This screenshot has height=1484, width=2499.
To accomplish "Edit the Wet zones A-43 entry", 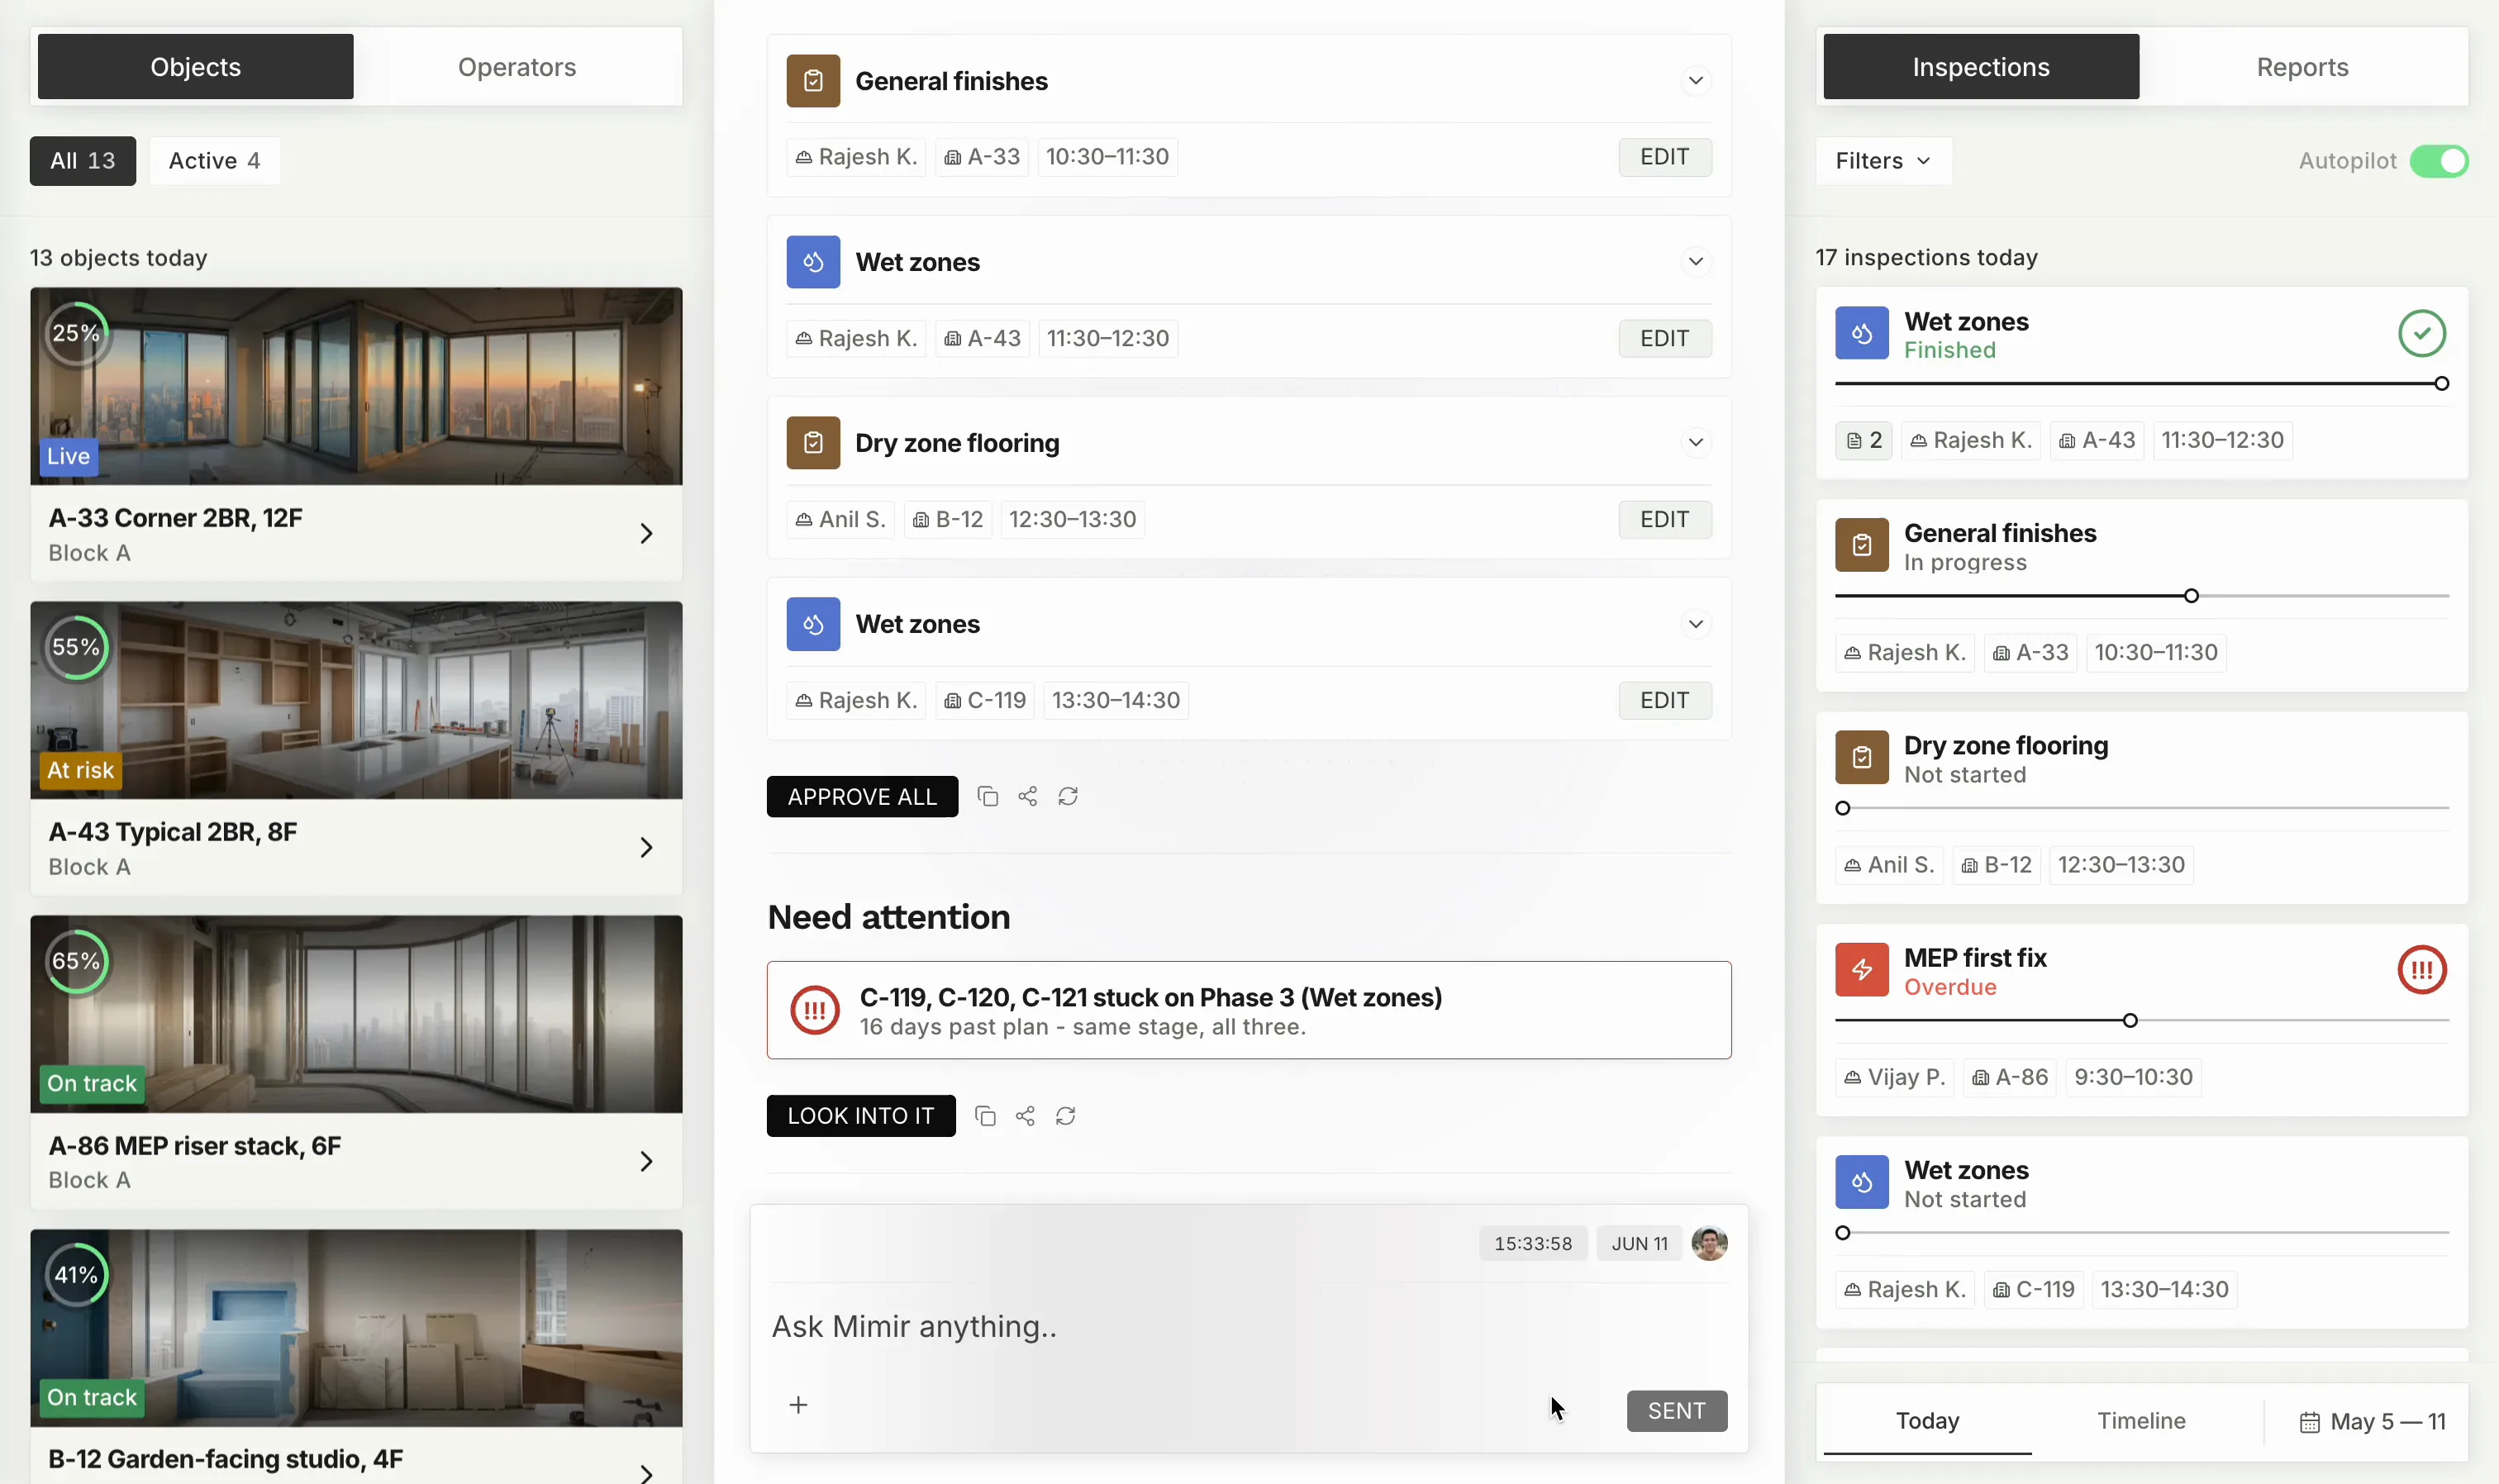I will click(1665, 338).
